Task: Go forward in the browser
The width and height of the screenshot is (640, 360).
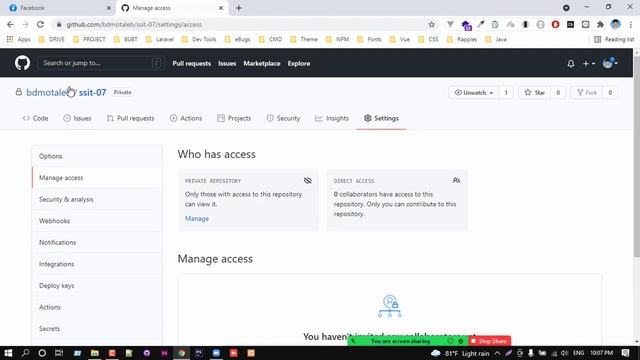Action: point(25,24)
